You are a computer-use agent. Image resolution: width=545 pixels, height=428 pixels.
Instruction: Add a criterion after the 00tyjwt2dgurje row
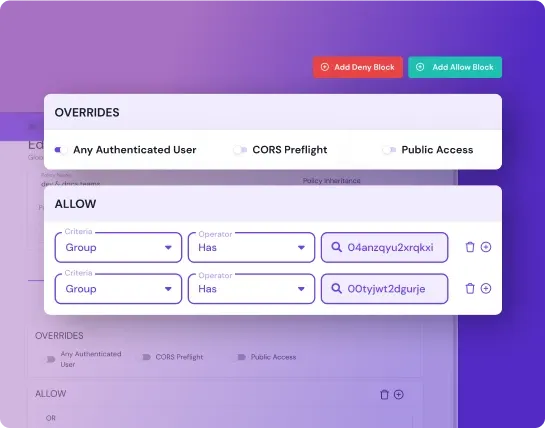tap(486, 289)
